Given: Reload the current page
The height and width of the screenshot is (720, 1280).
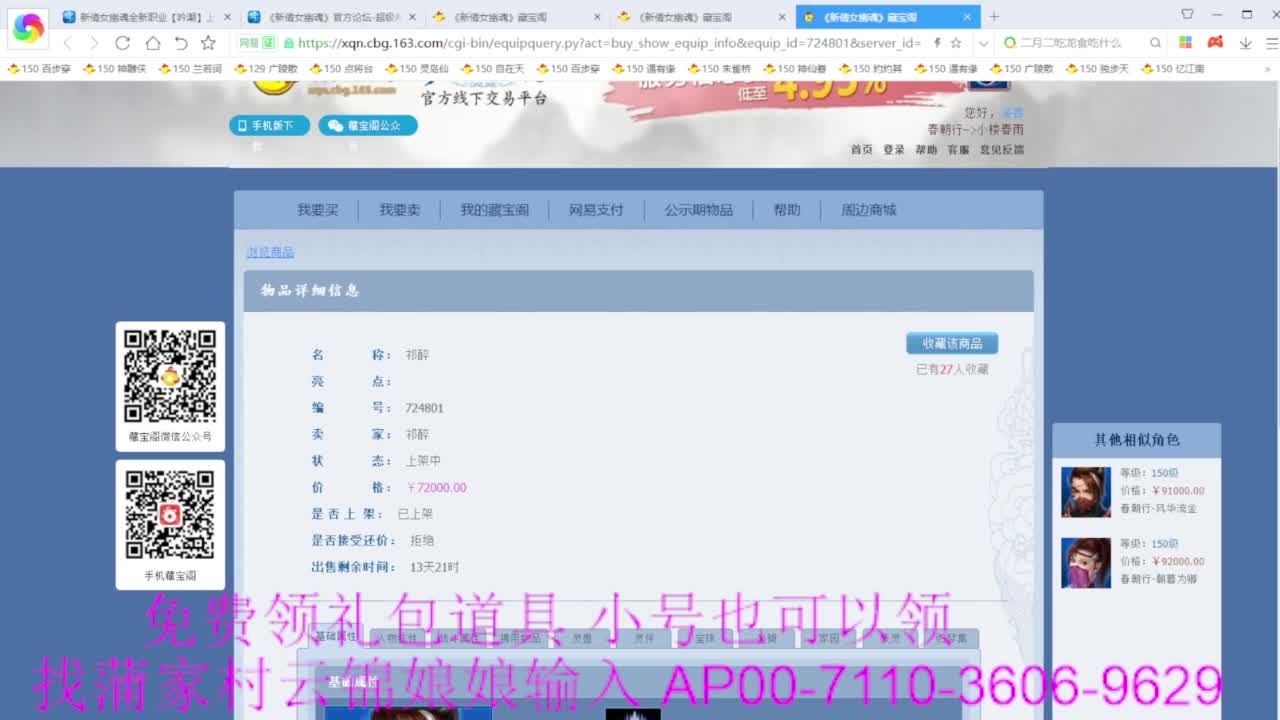Looking at the screenshot, I should point(123,43).
